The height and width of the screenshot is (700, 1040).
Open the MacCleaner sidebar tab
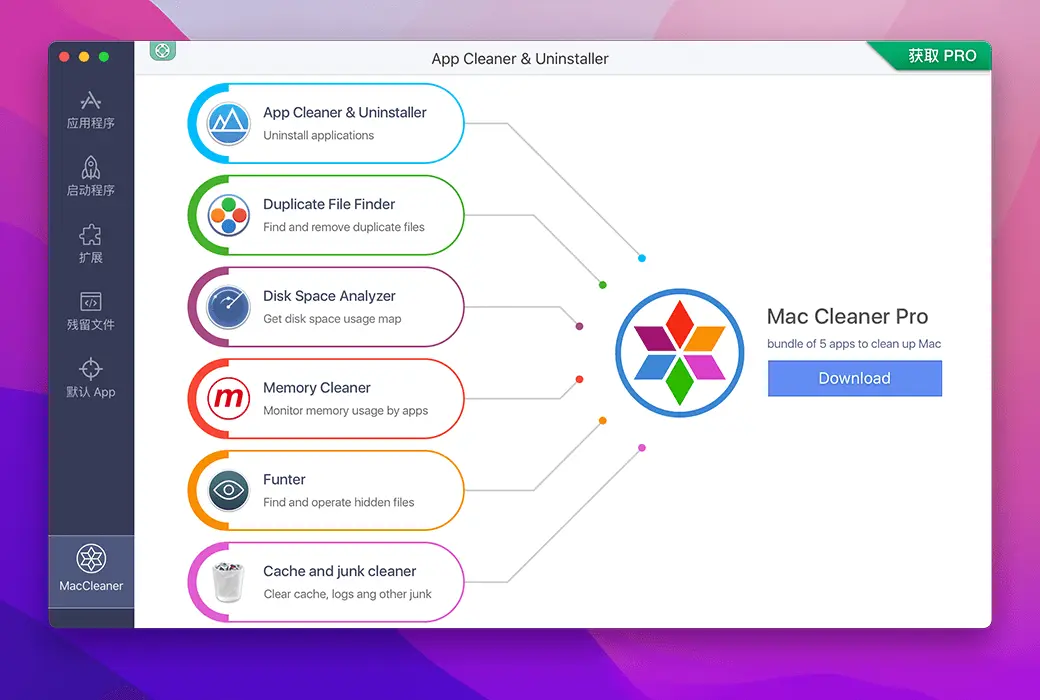pos(91,571)
